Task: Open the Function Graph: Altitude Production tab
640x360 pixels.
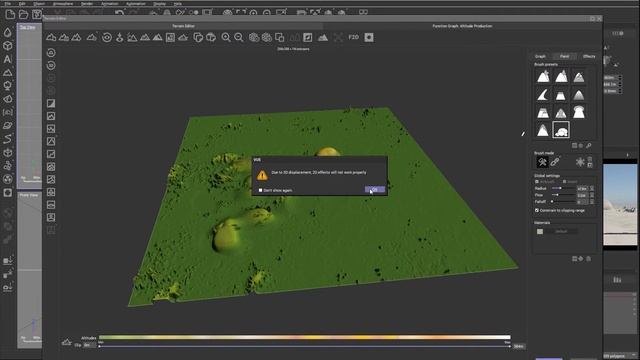Action: point(462,26)
